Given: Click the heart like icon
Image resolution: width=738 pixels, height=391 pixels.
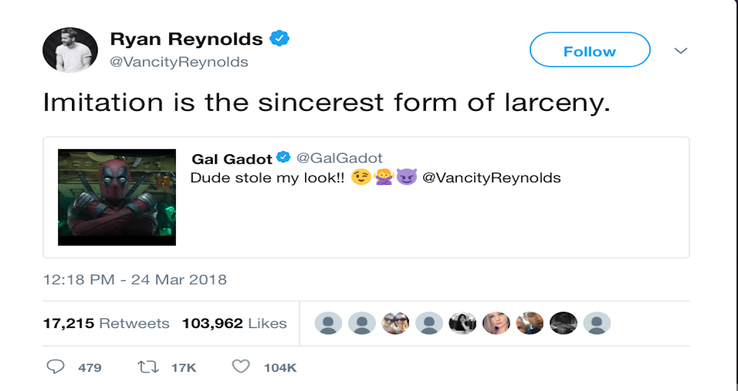Looking at the screenshot, I should coord(241,367).
